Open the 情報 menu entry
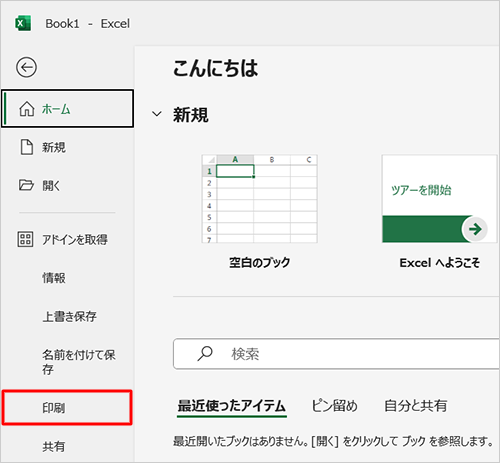The image size is (500, 463). 68,278
